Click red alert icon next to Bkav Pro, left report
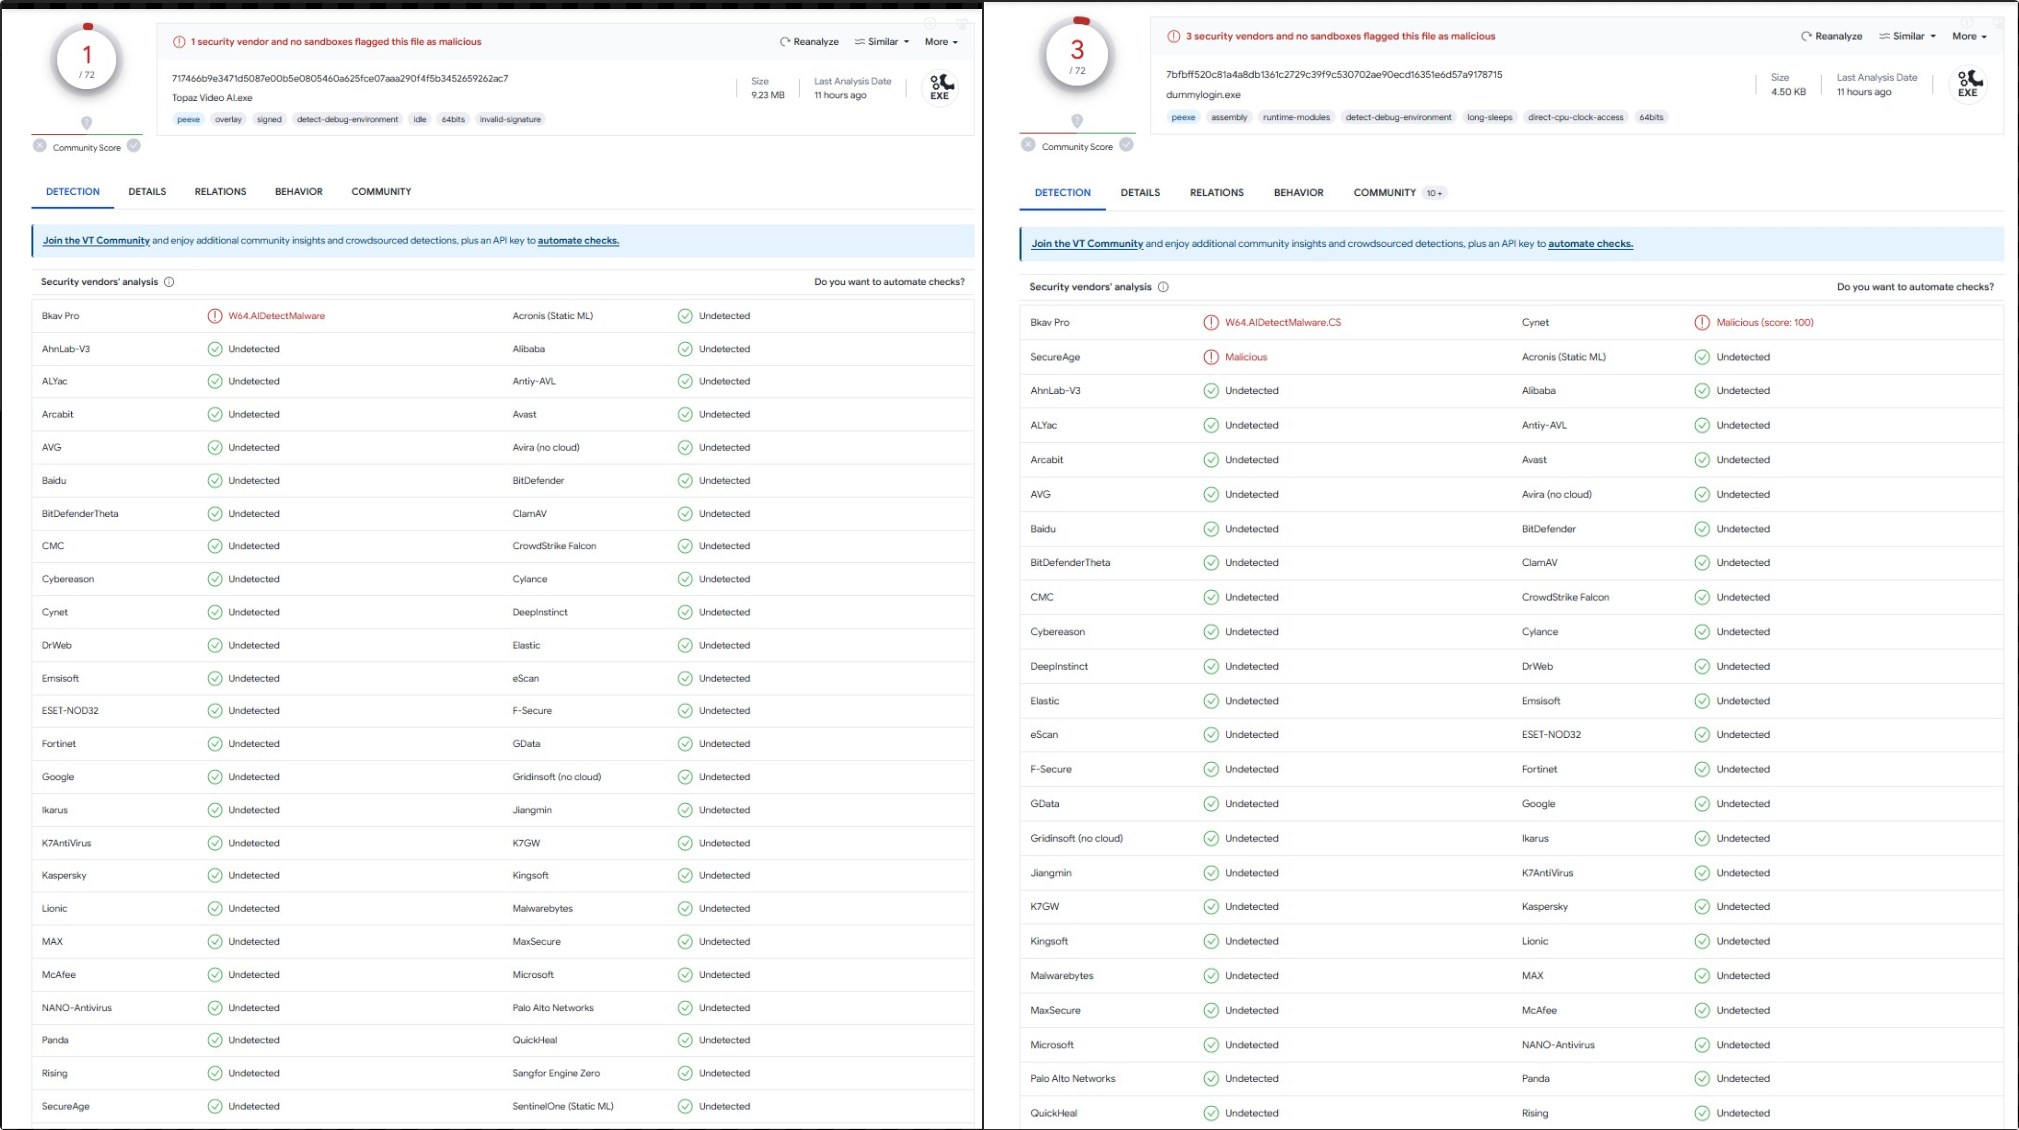This screenshot has height=1130, width=2019. (215, 316)
